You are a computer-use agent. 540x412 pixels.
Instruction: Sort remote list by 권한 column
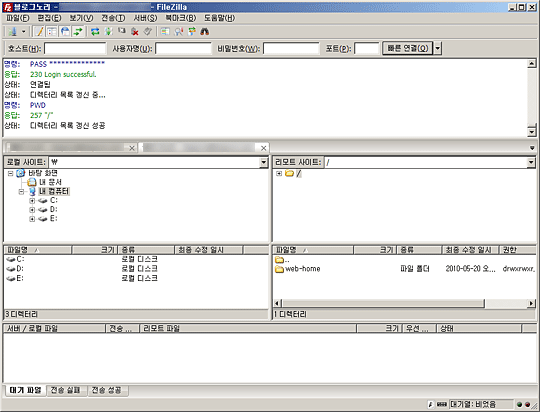tap(518, 250)
